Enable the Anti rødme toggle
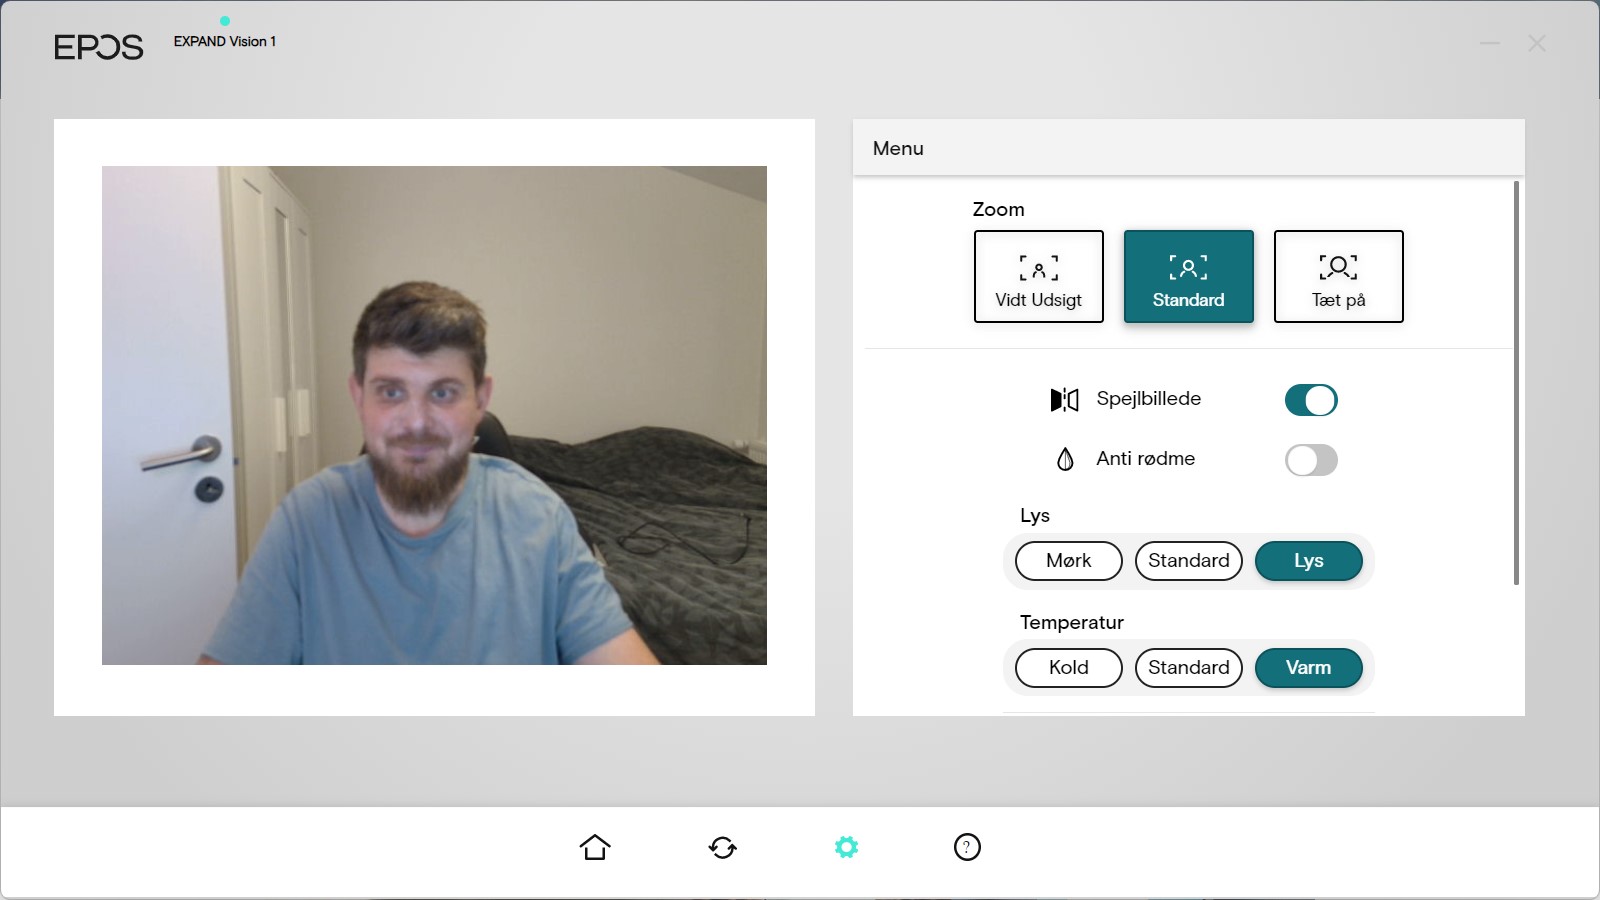1600x900 pixels. 1310,460
